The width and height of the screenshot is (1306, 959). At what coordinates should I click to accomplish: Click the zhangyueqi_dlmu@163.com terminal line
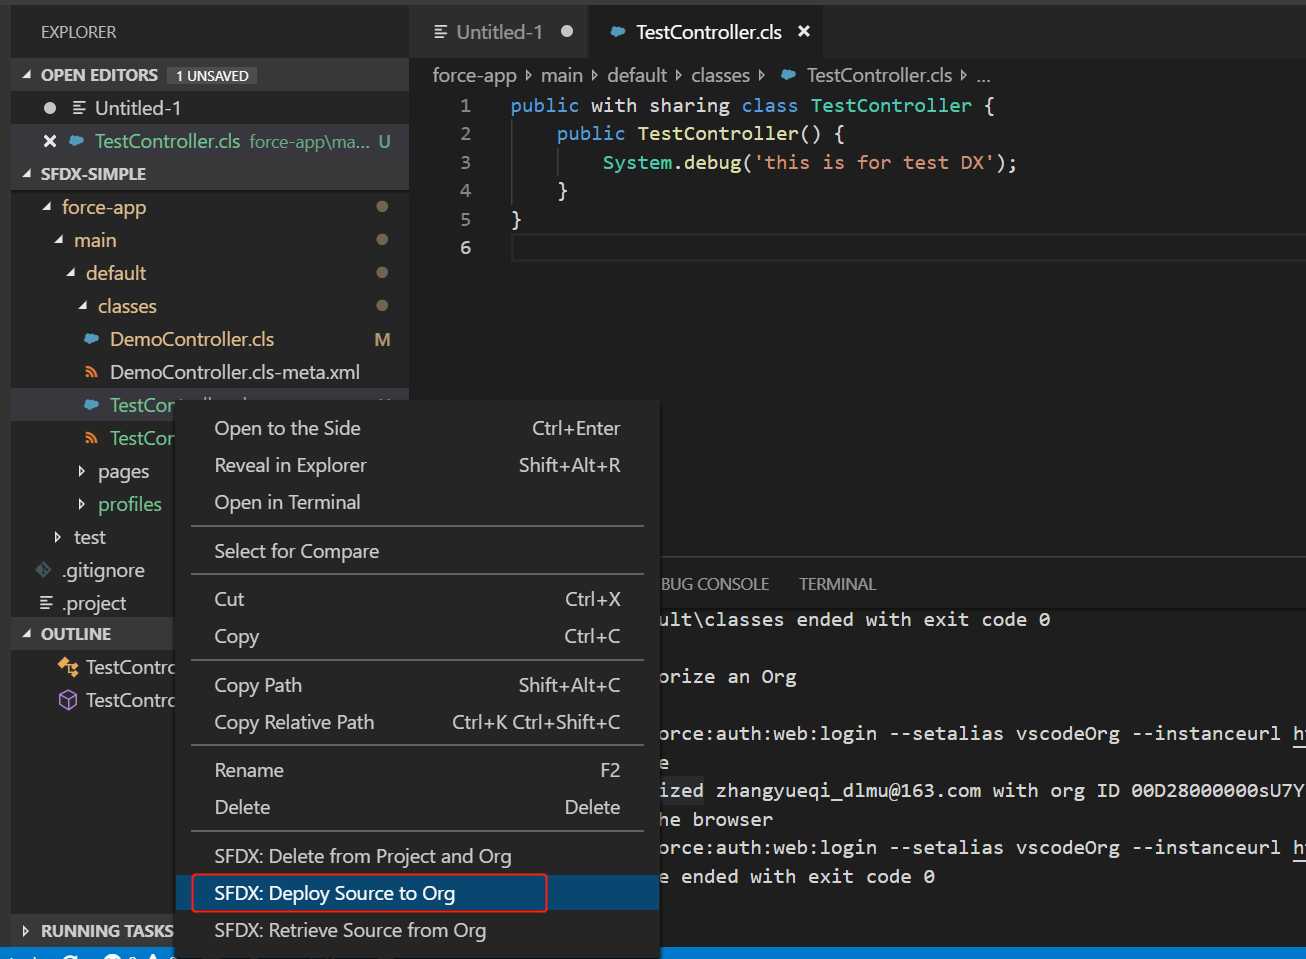tap(982, 790)
